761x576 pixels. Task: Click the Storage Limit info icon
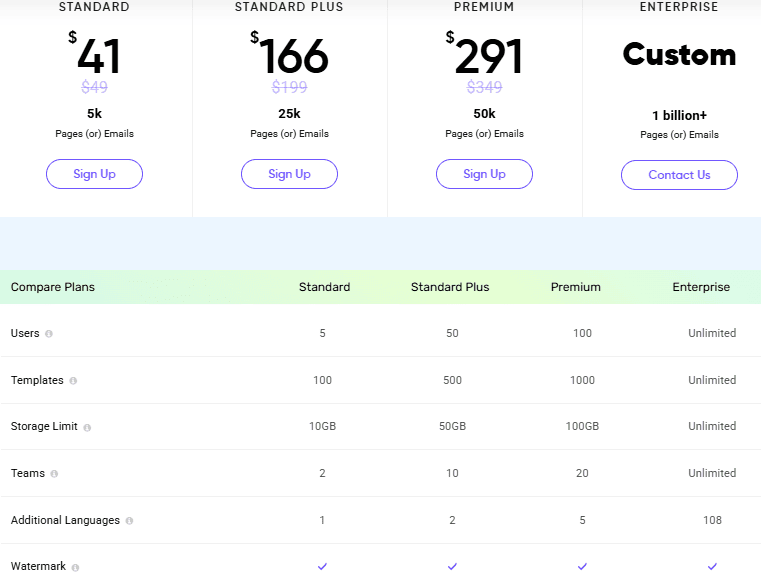click(87, 427)
